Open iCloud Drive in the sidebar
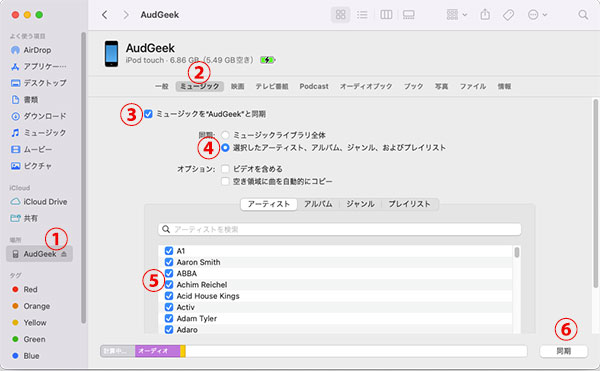This screenshot has height=371, width=600. click(39, 202)
